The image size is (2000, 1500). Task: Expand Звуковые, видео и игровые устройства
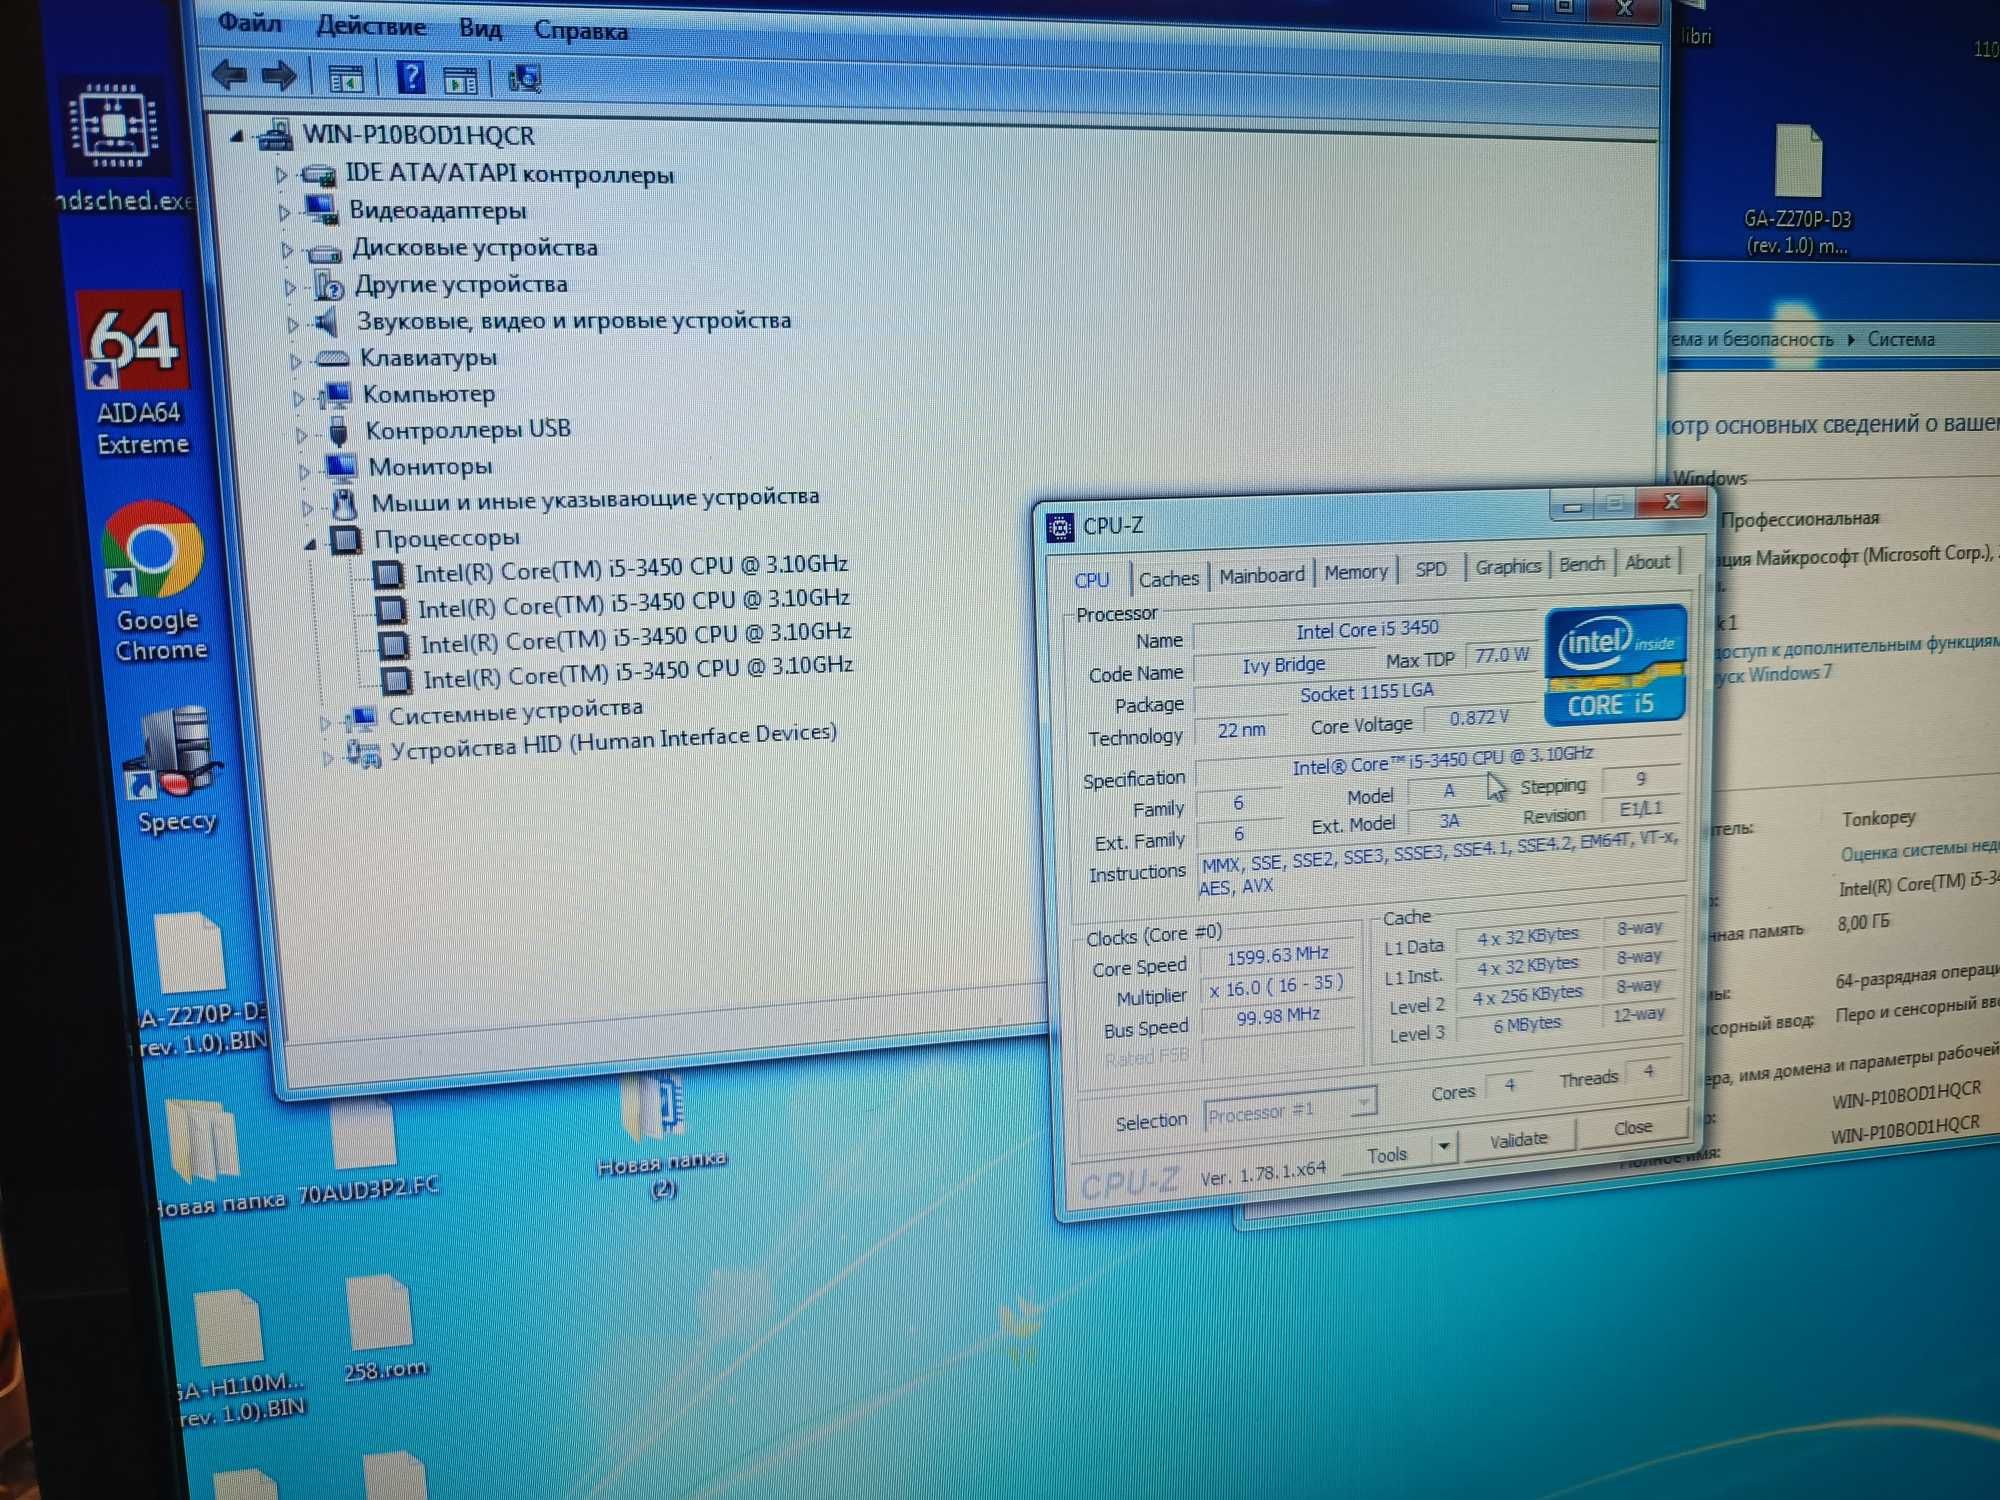coord(292,324)
